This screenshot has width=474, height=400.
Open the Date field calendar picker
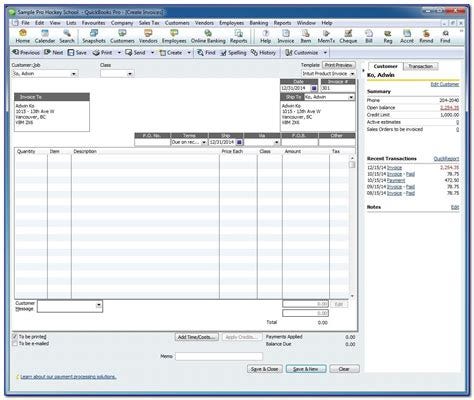coord(314,88)
